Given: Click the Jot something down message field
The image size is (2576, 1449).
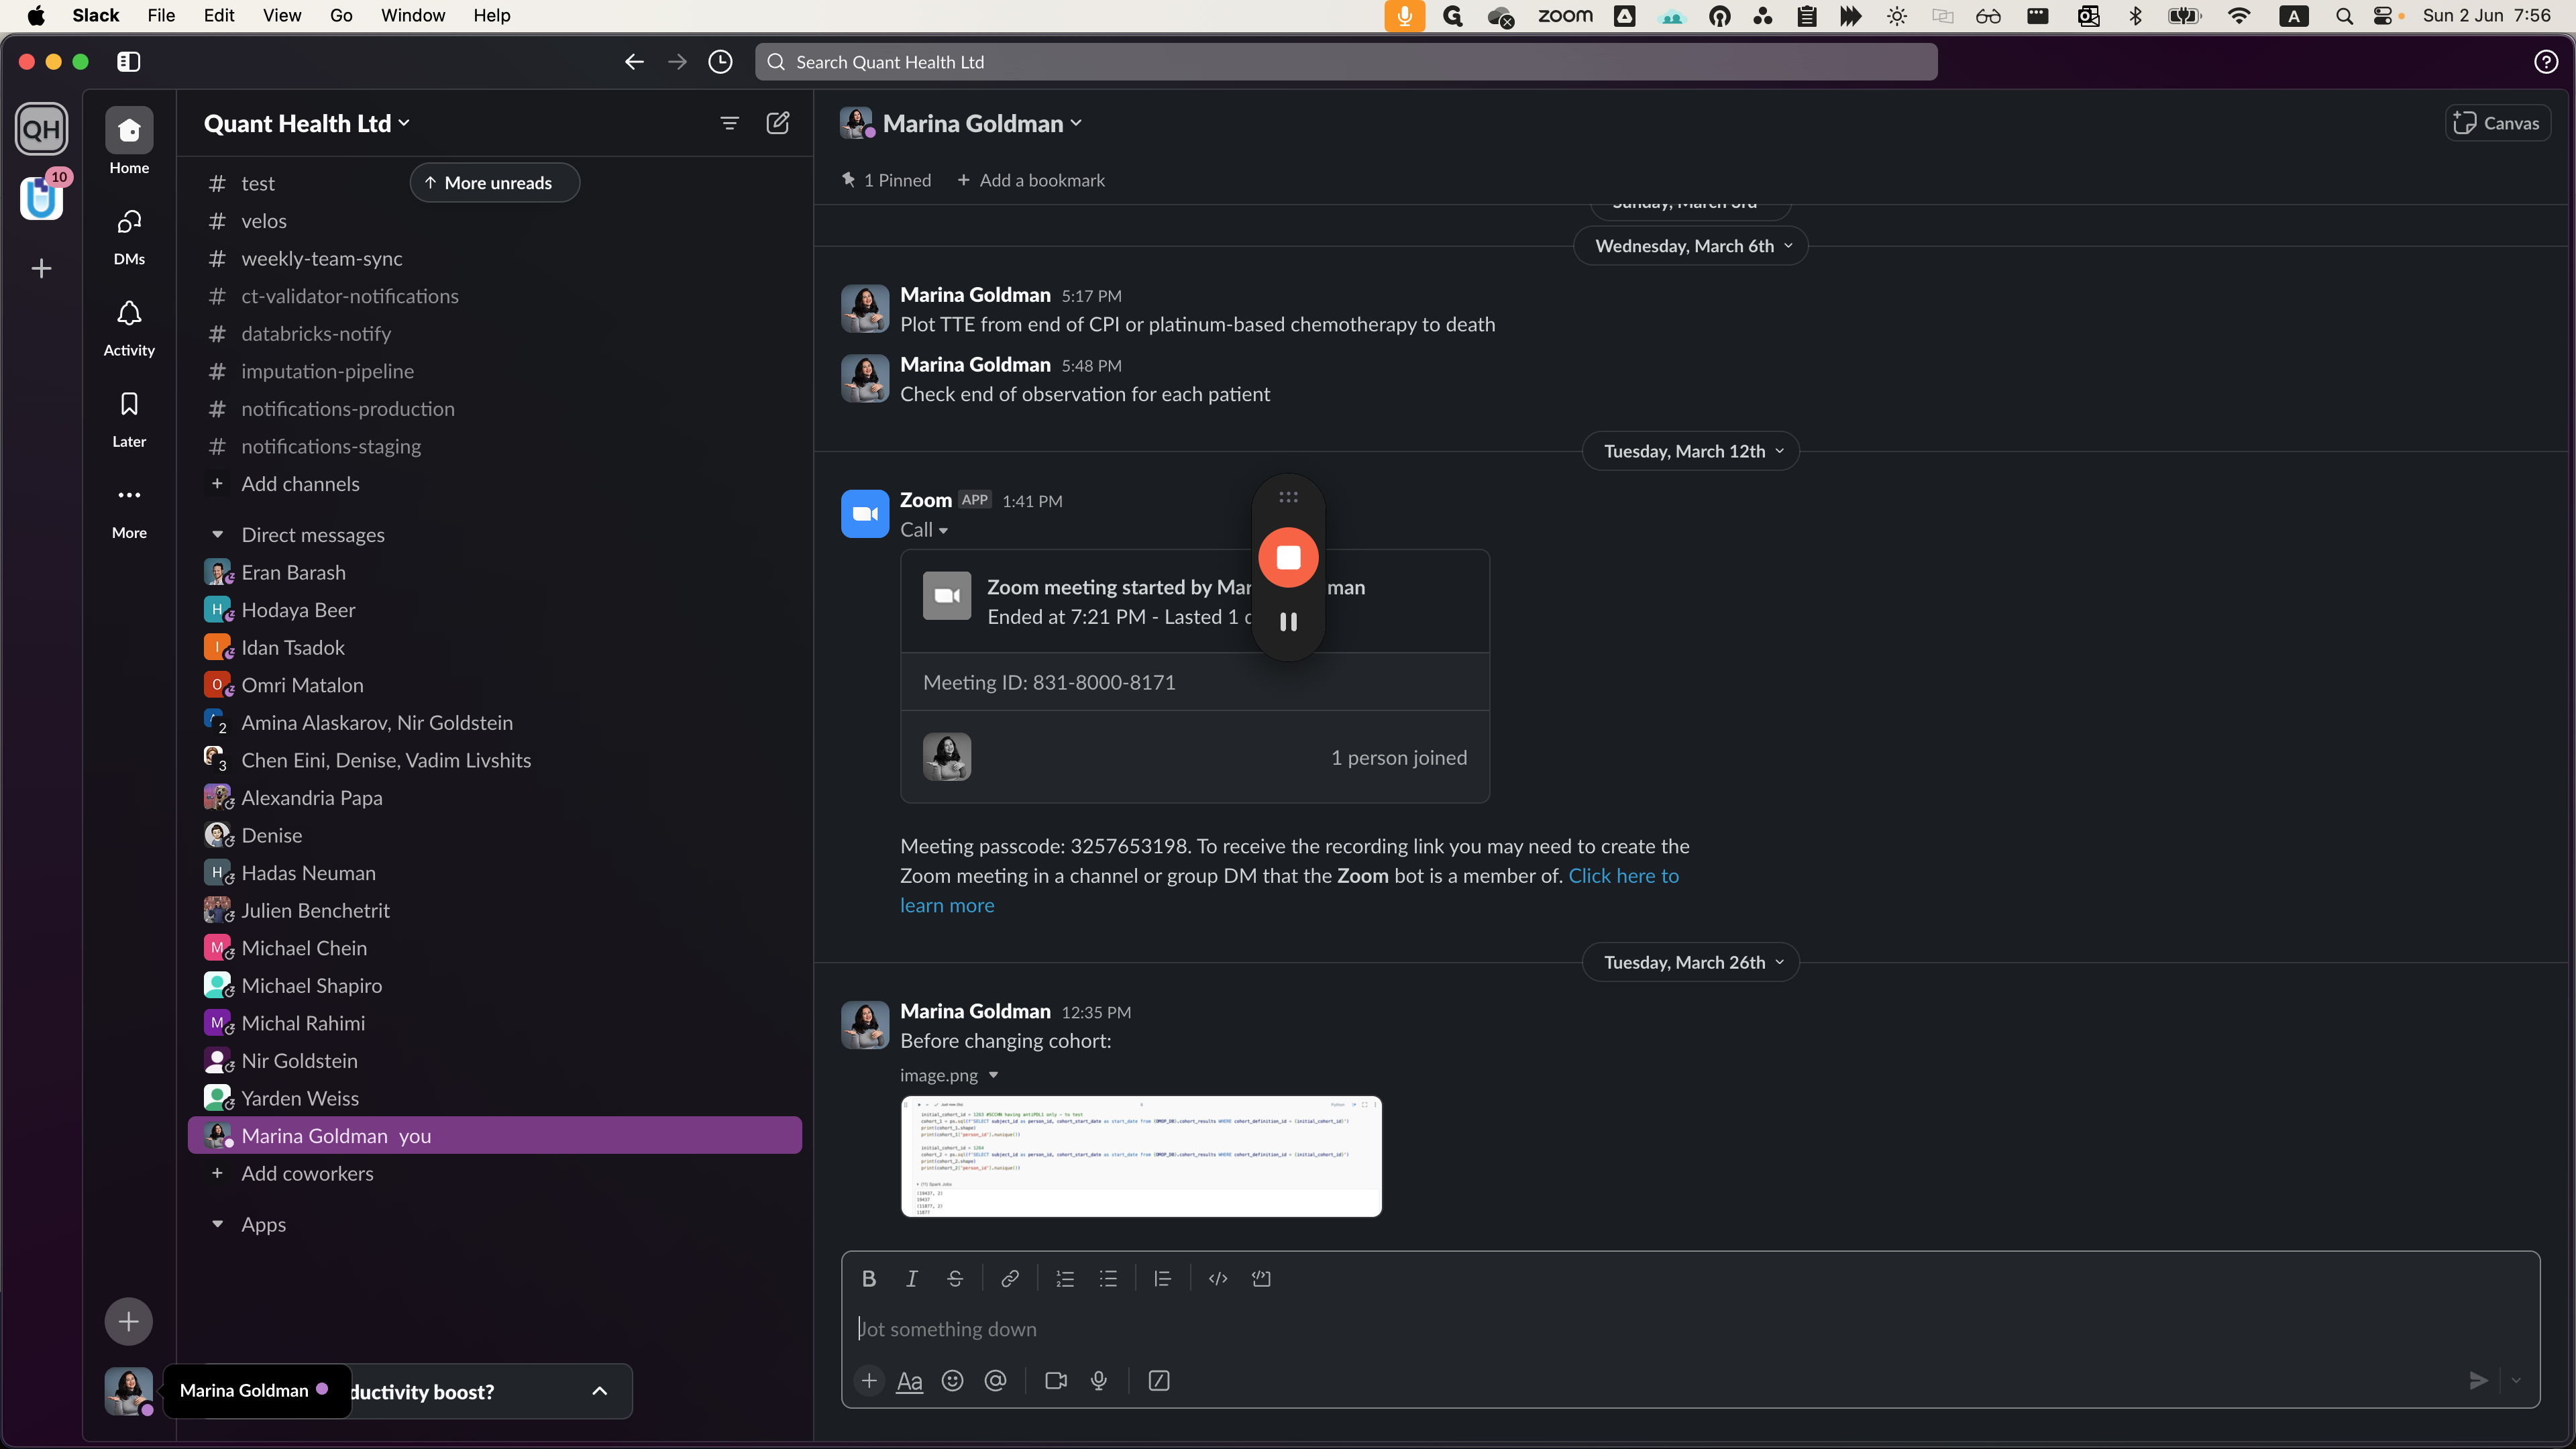Looking at the screenshot, I should coord(1690,1328).
